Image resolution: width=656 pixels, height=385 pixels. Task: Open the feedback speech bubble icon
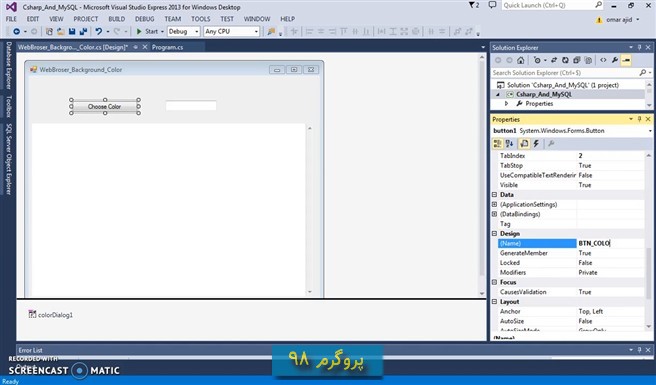[x=492, y=5]
